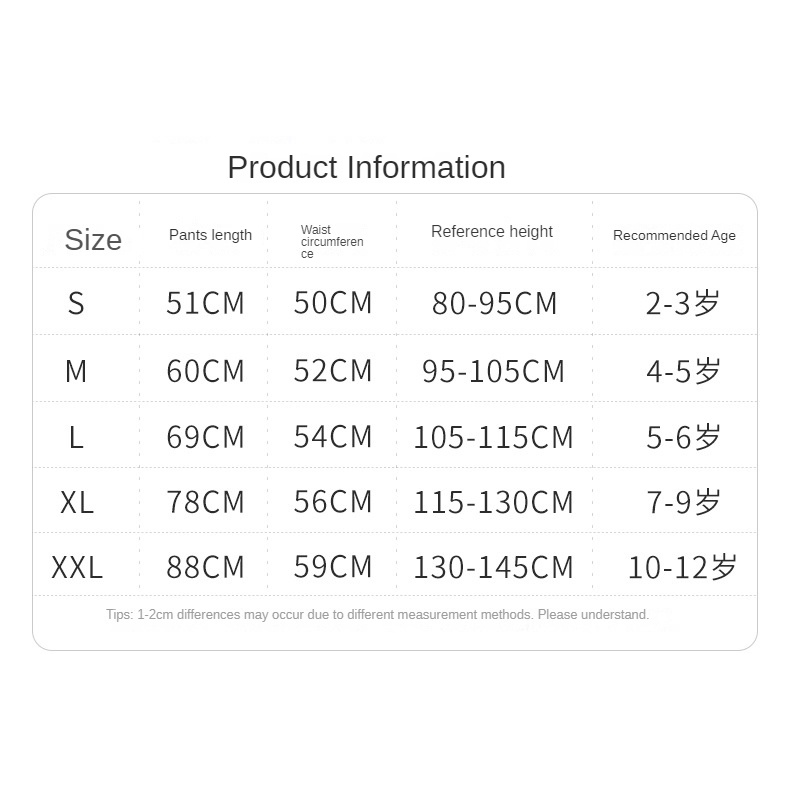
Task: Click the Pants length column header
Action: coord(210,235)
